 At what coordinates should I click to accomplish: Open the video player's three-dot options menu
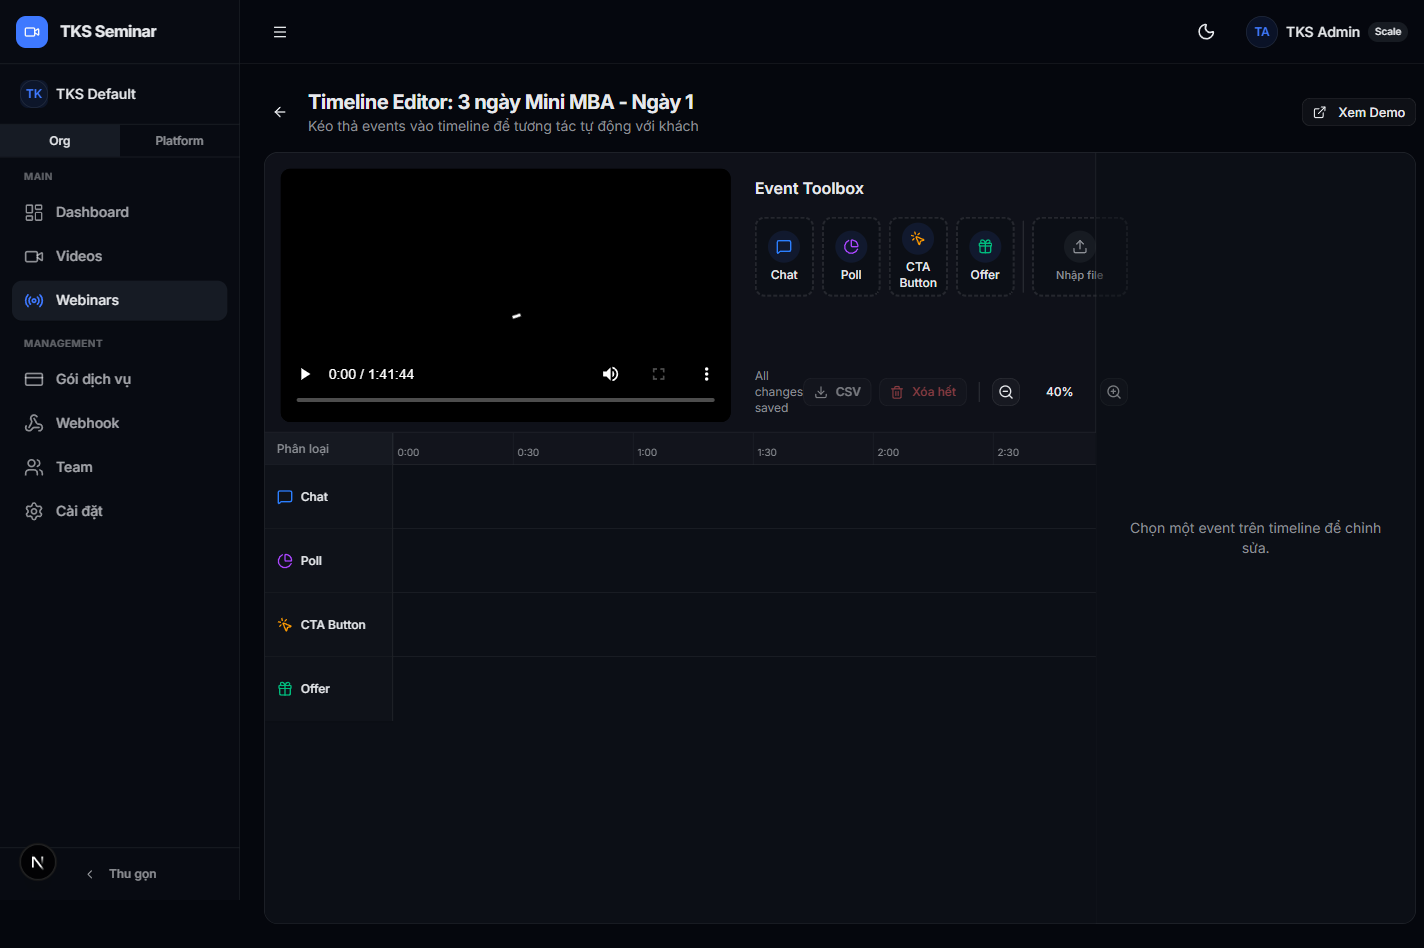tap(706, 374)
